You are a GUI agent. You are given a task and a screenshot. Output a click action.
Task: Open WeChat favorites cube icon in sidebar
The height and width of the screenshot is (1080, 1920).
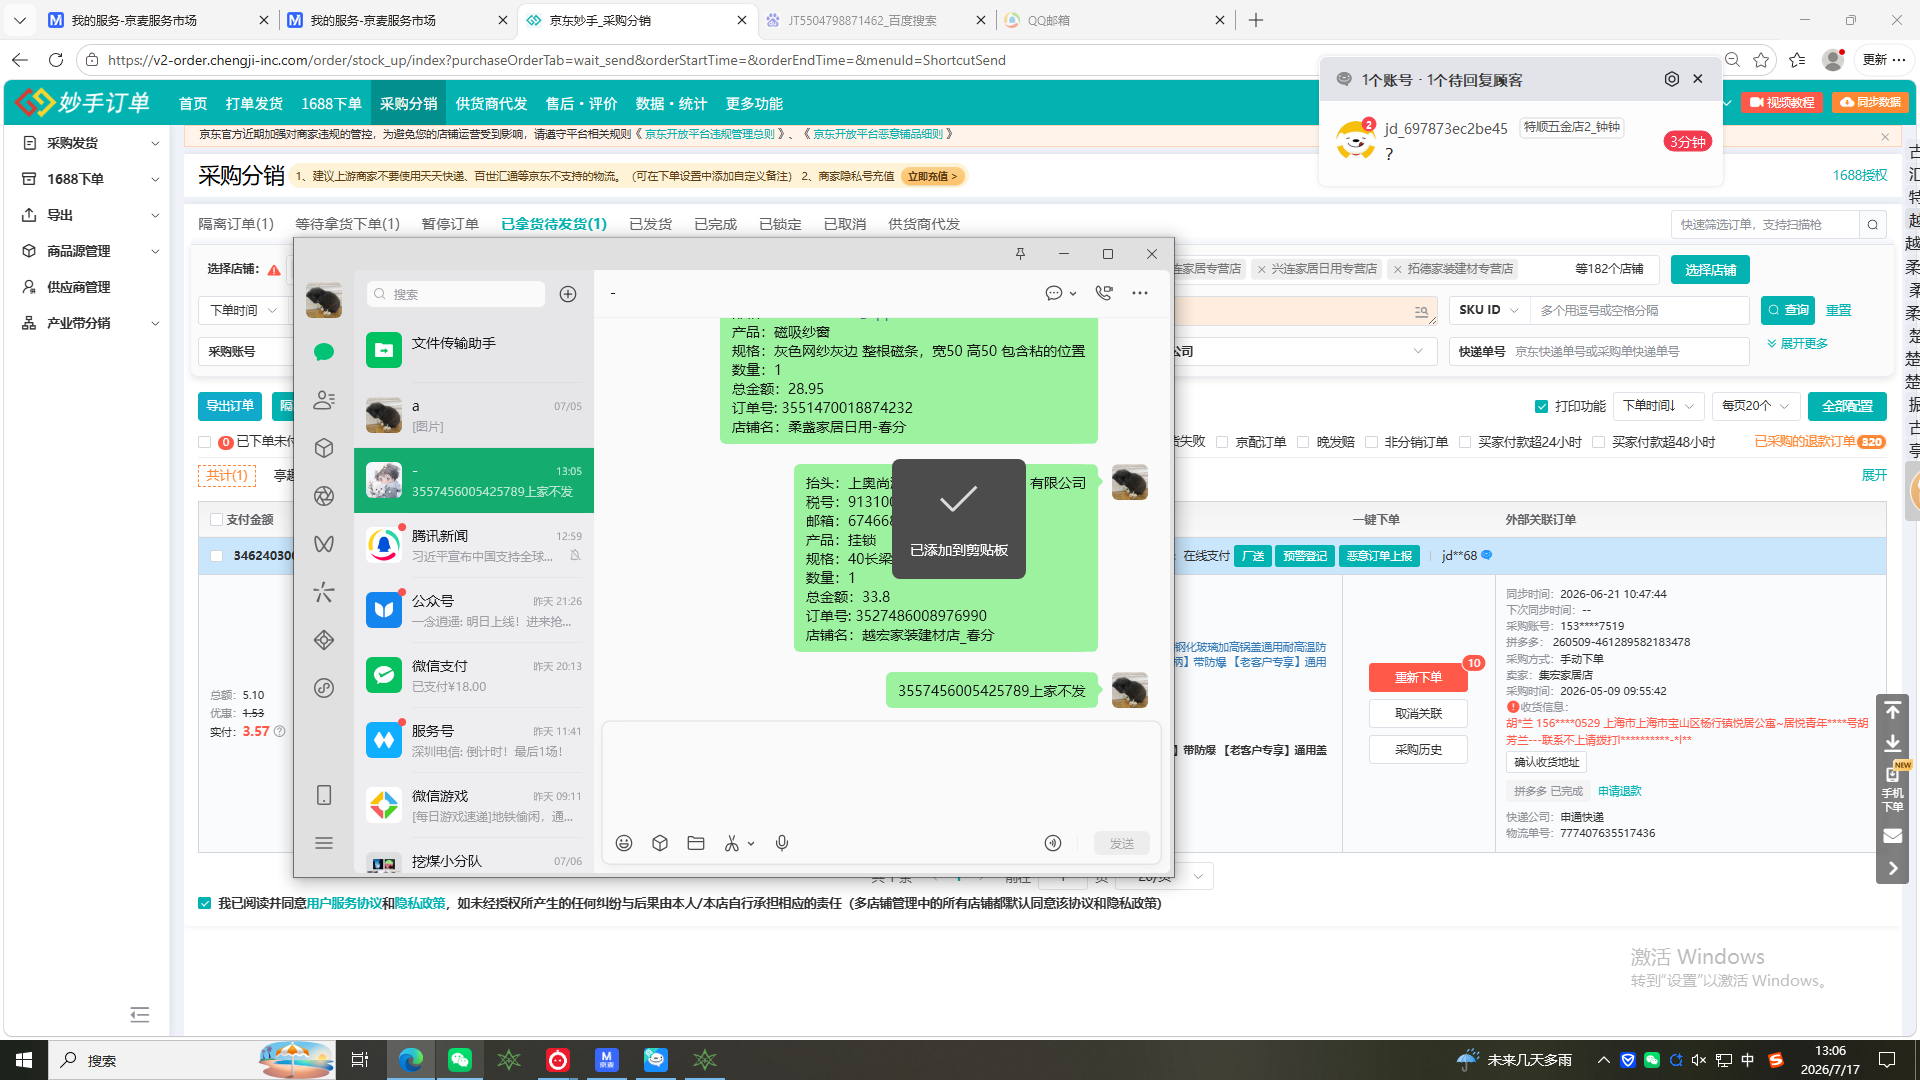click(324, 448)
